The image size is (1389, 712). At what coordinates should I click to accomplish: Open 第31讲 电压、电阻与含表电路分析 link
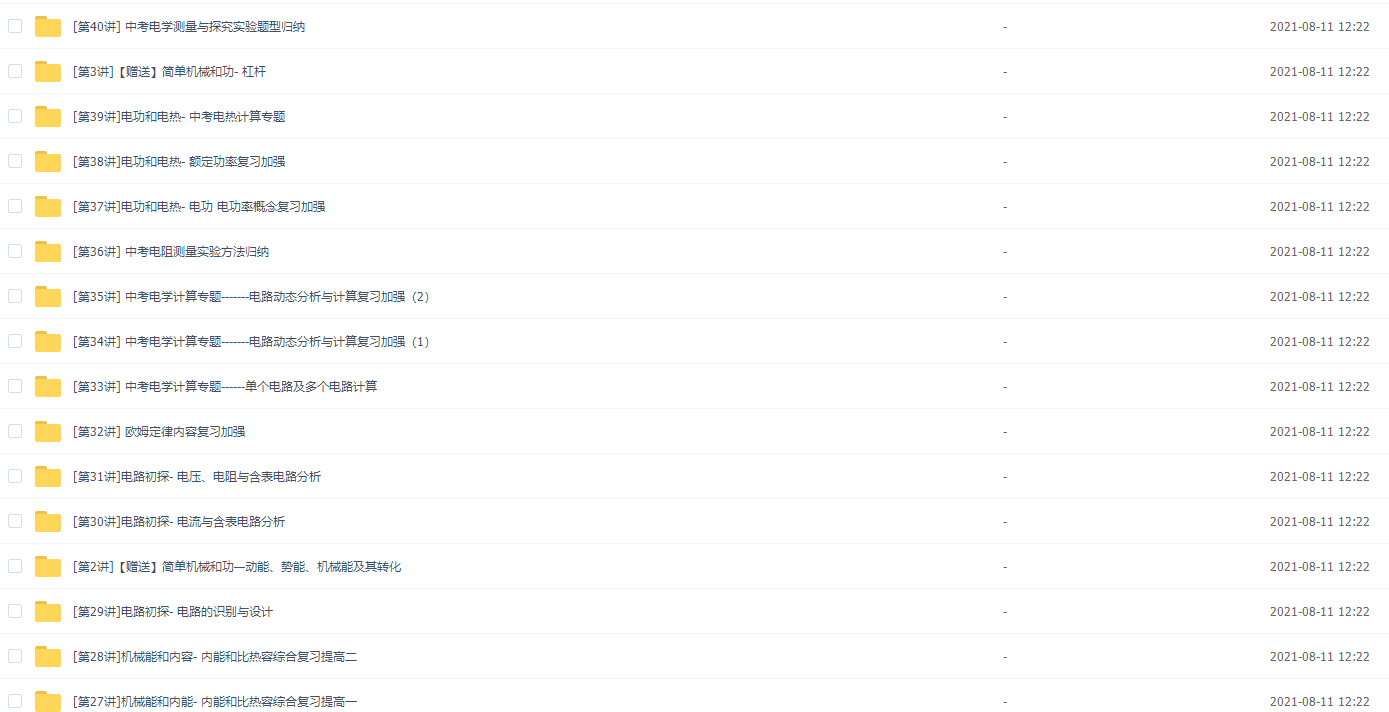(197, 477)
